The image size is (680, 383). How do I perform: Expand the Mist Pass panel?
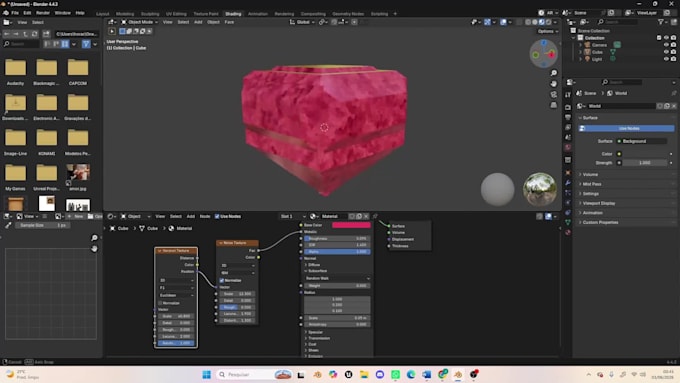click(592, 184)
